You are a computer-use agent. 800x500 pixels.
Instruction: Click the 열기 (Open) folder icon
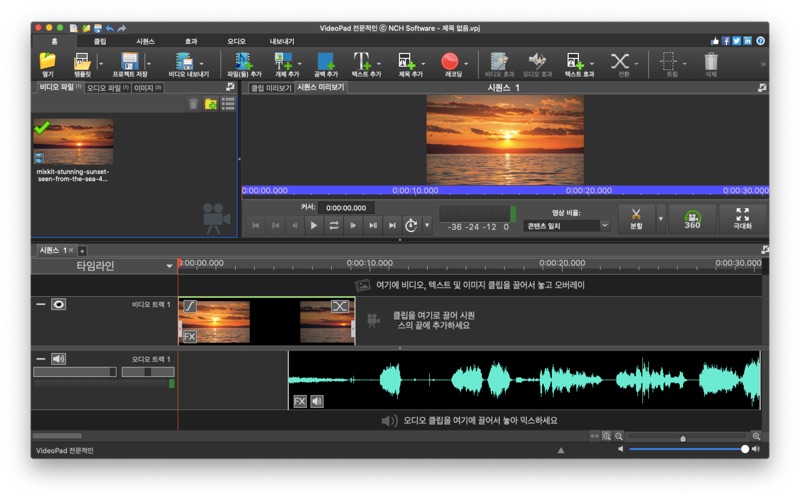47,61
